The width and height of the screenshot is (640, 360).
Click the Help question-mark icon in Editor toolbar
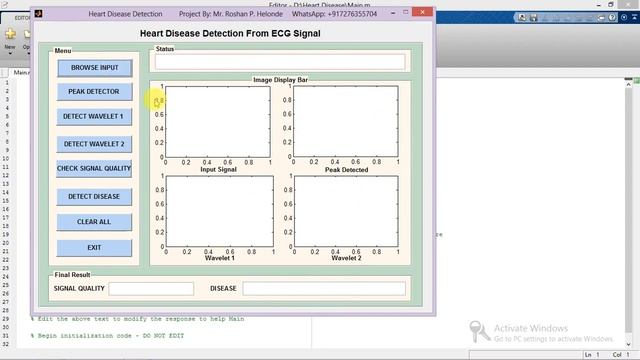(612, 18)
